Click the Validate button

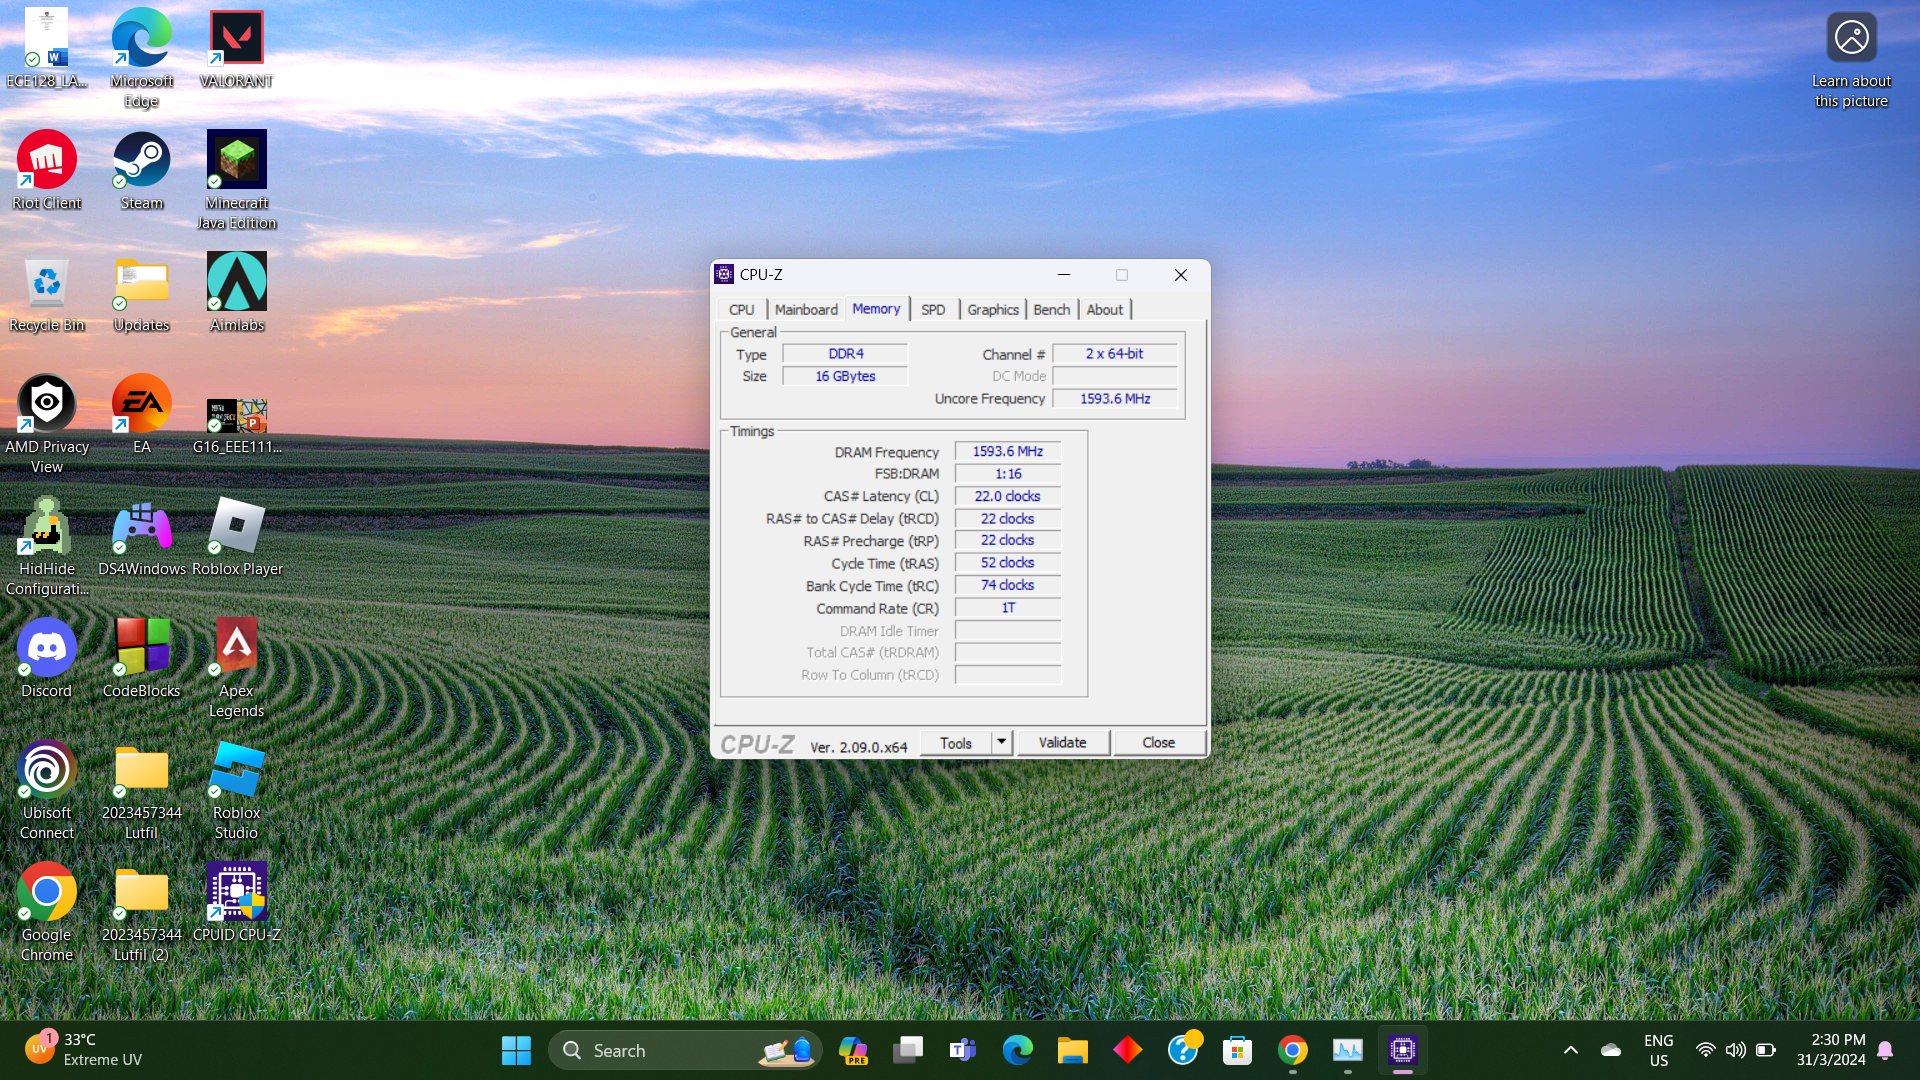pos(1062,742)
